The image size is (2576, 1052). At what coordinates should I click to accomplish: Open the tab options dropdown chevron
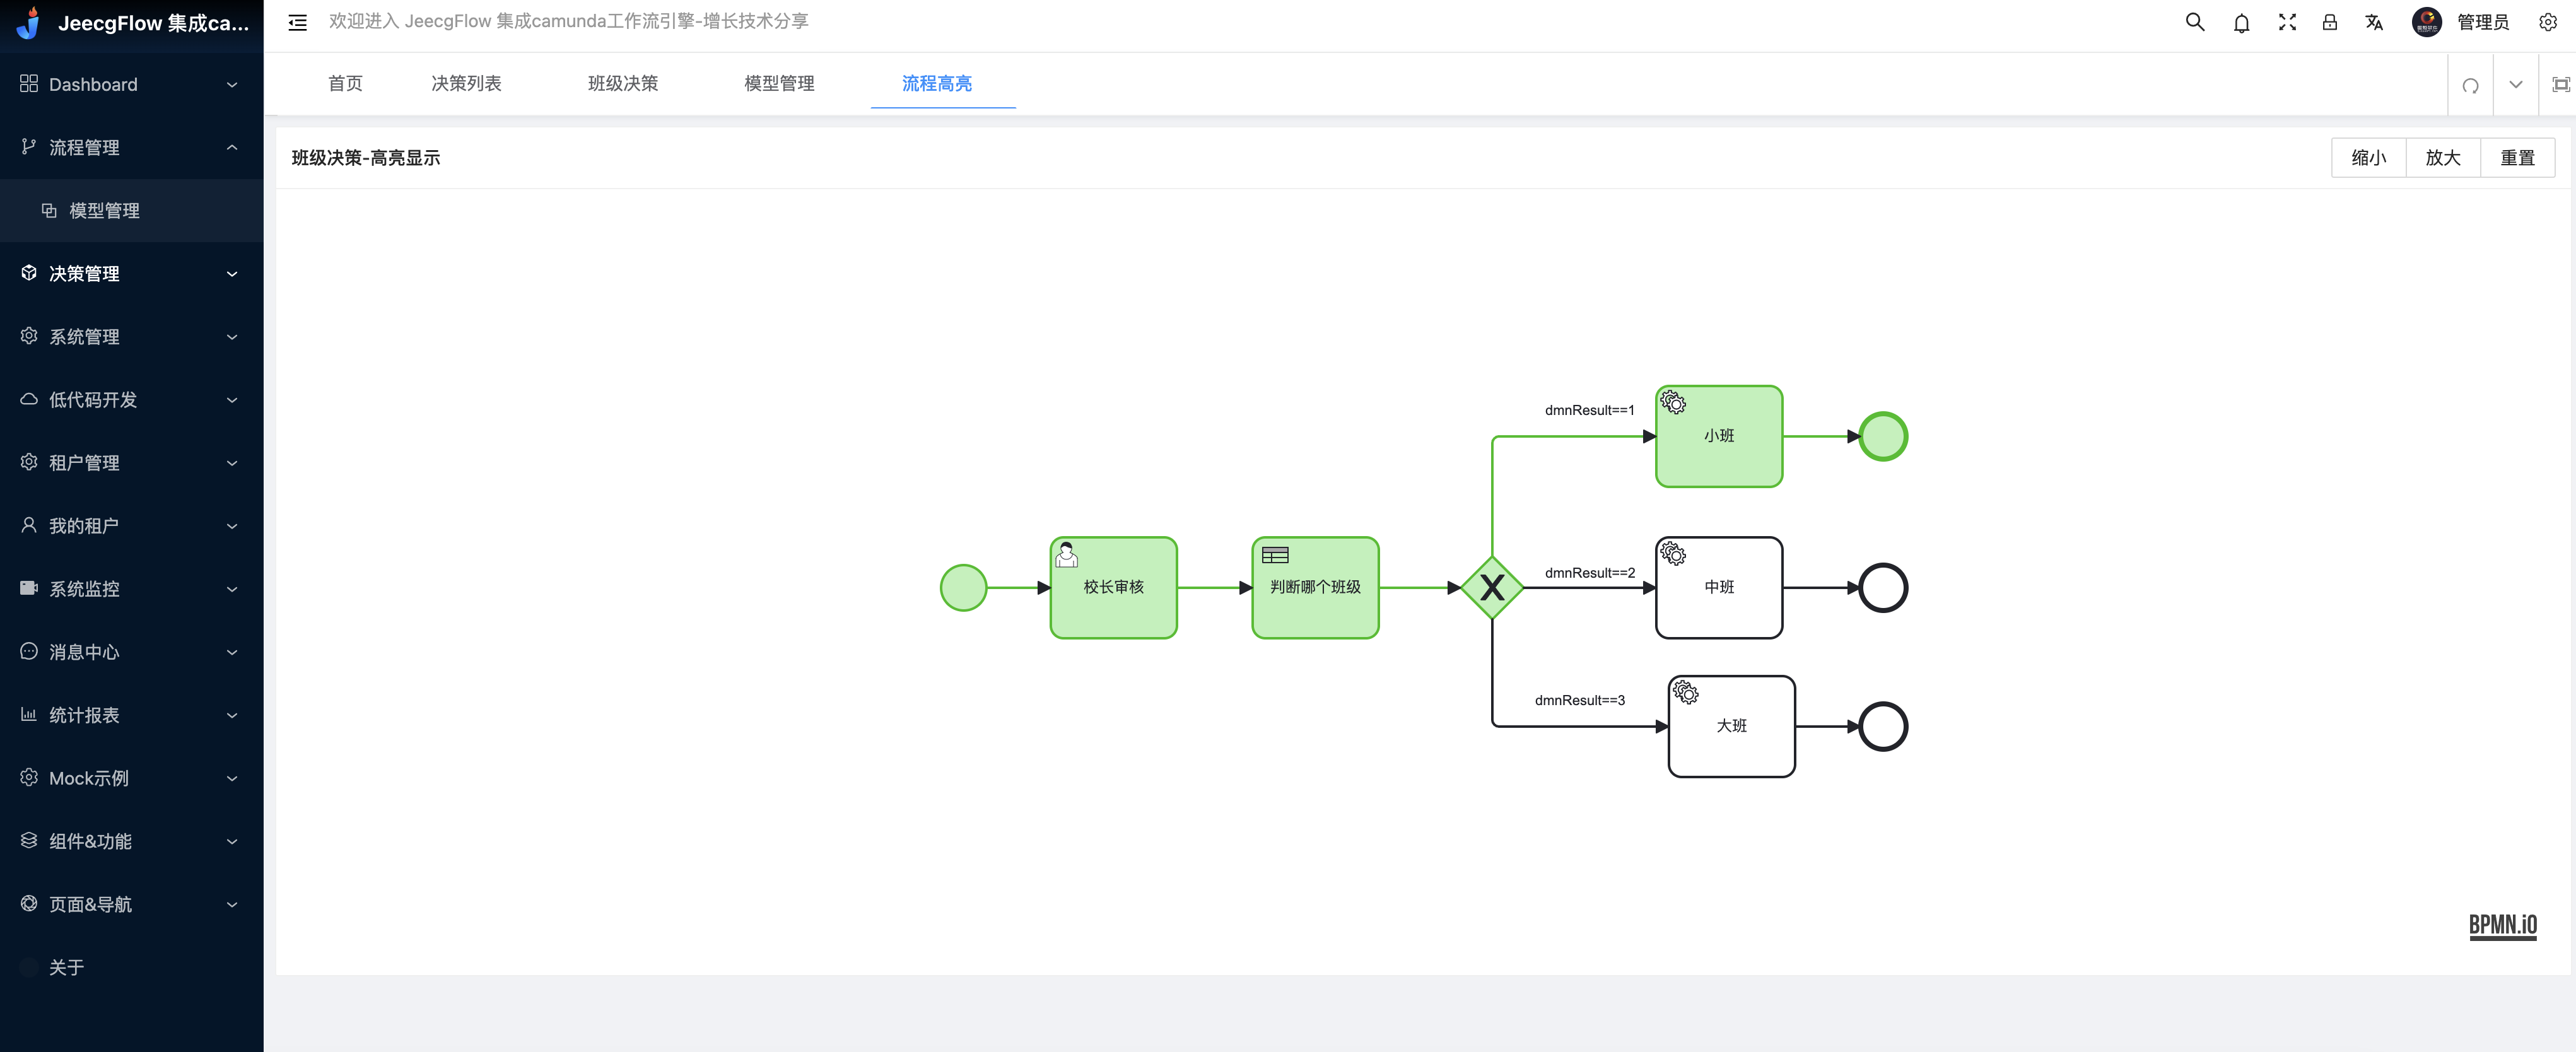click(2515, 85)
